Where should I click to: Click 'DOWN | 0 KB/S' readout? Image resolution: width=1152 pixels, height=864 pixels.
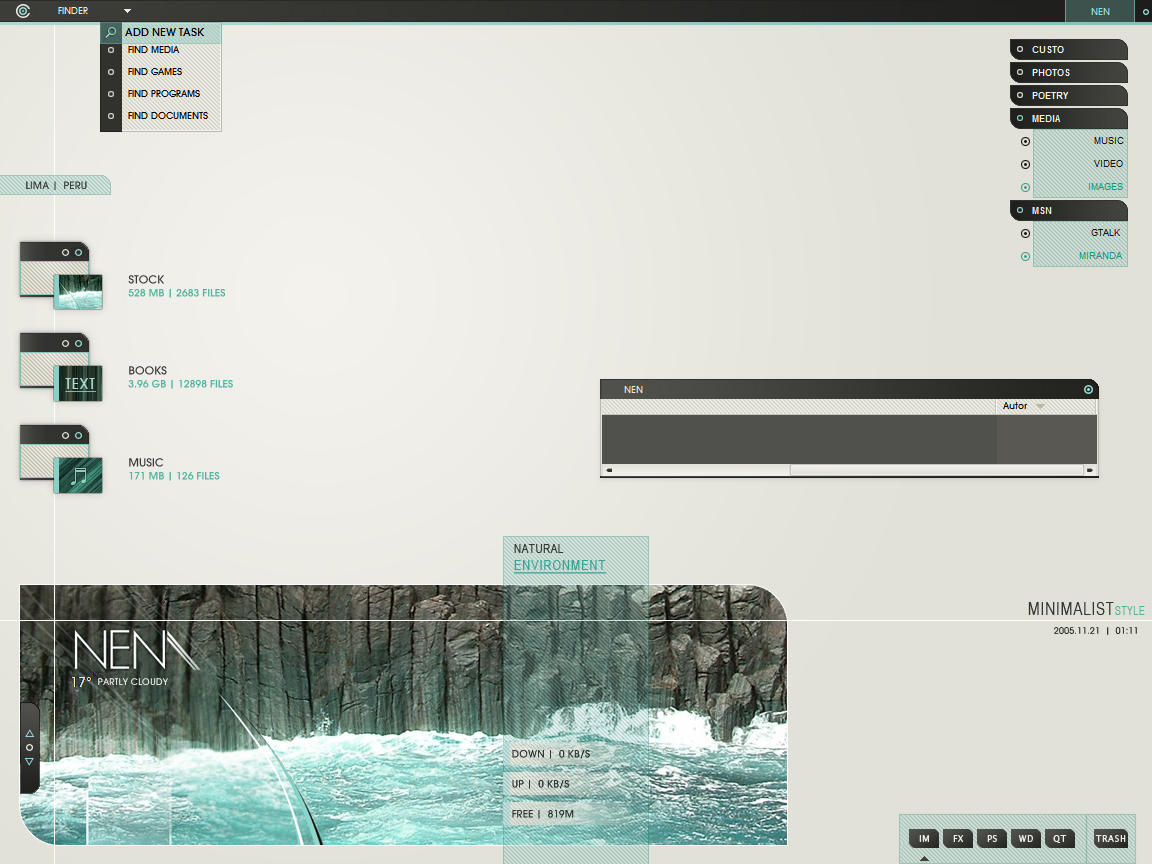click(x=551, y=754)
